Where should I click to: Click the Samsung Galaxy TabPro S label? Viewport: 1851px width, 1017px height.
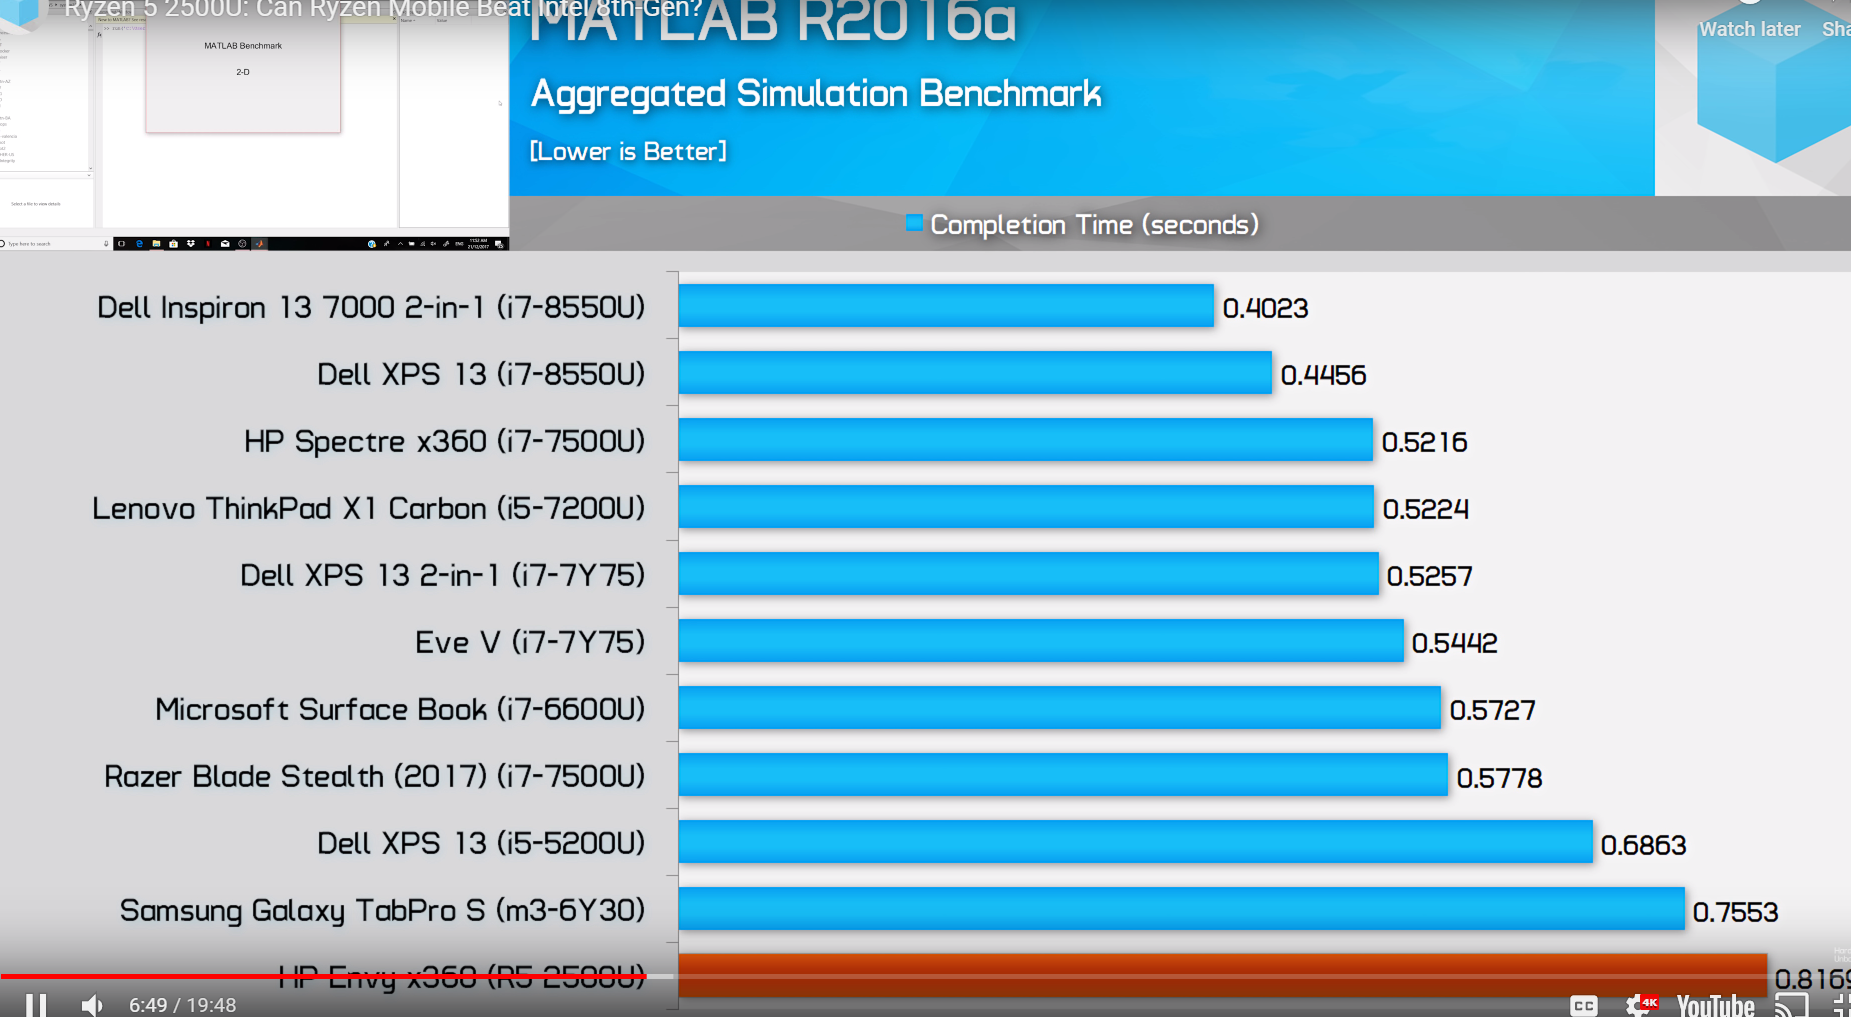click(x=382, y=910)
